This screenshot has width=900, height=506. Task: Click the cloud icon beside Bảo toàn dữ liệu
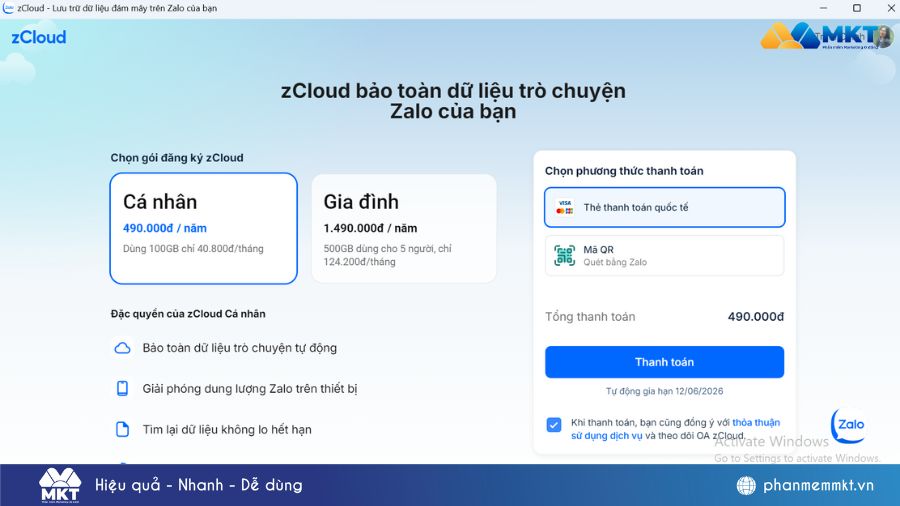122,348
